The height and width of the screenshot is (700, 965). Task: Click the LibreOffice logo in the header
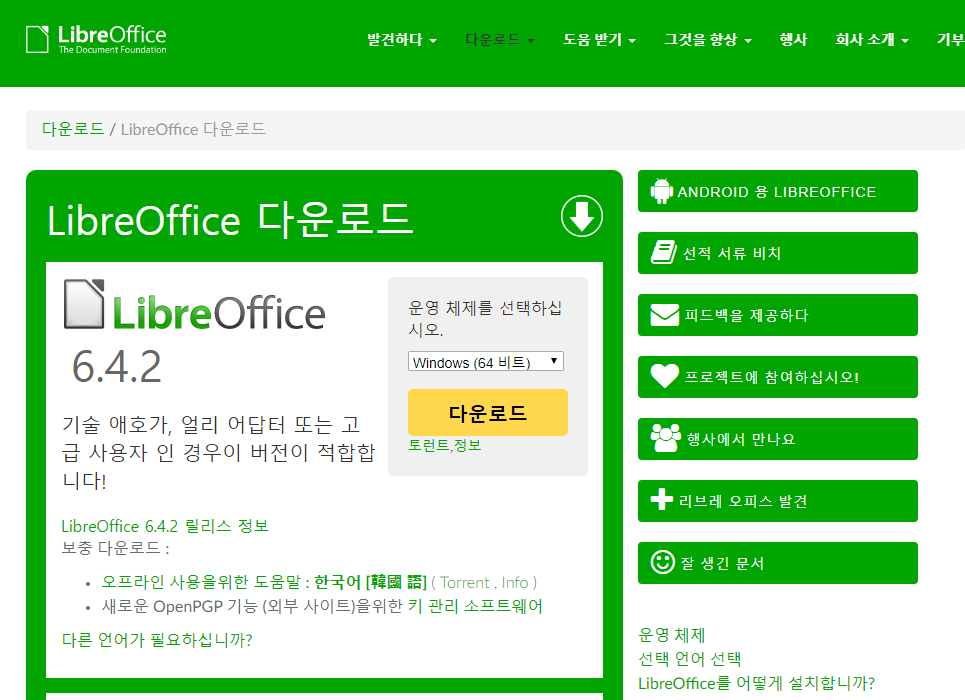tap(96, 39)
